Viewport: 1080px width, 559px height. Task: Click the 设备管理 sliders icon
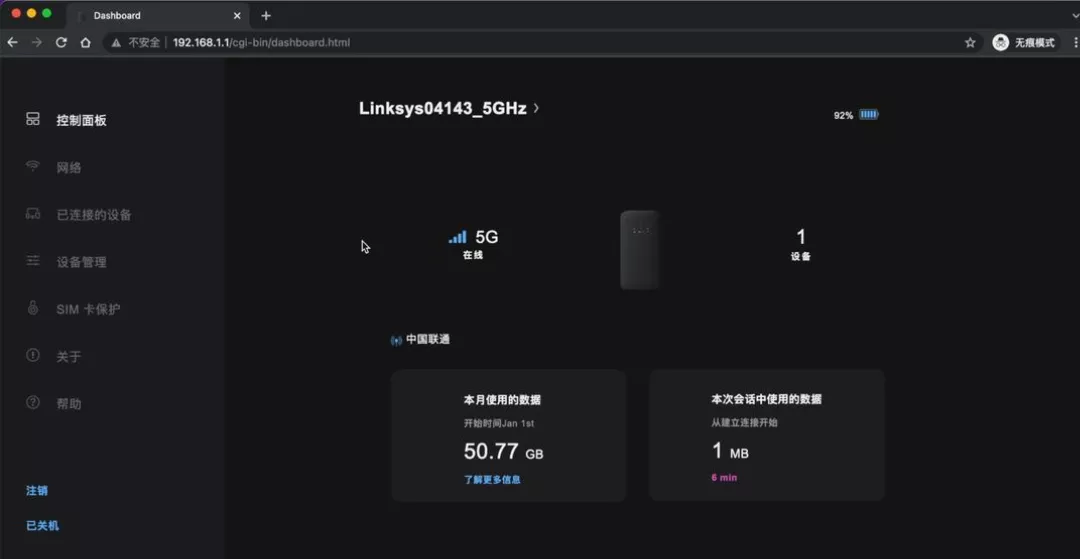(x=32, y=261)
